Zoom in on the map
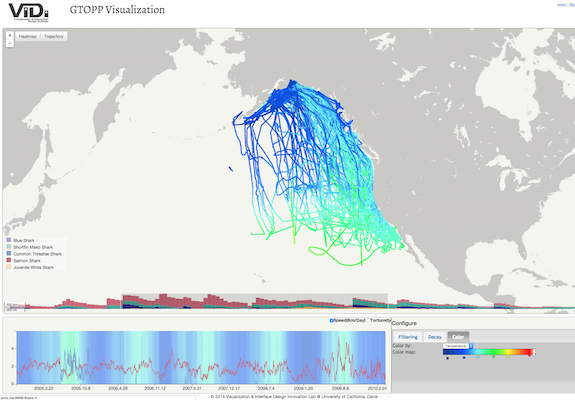Viewport: 575px width, 400px height. 10,36
